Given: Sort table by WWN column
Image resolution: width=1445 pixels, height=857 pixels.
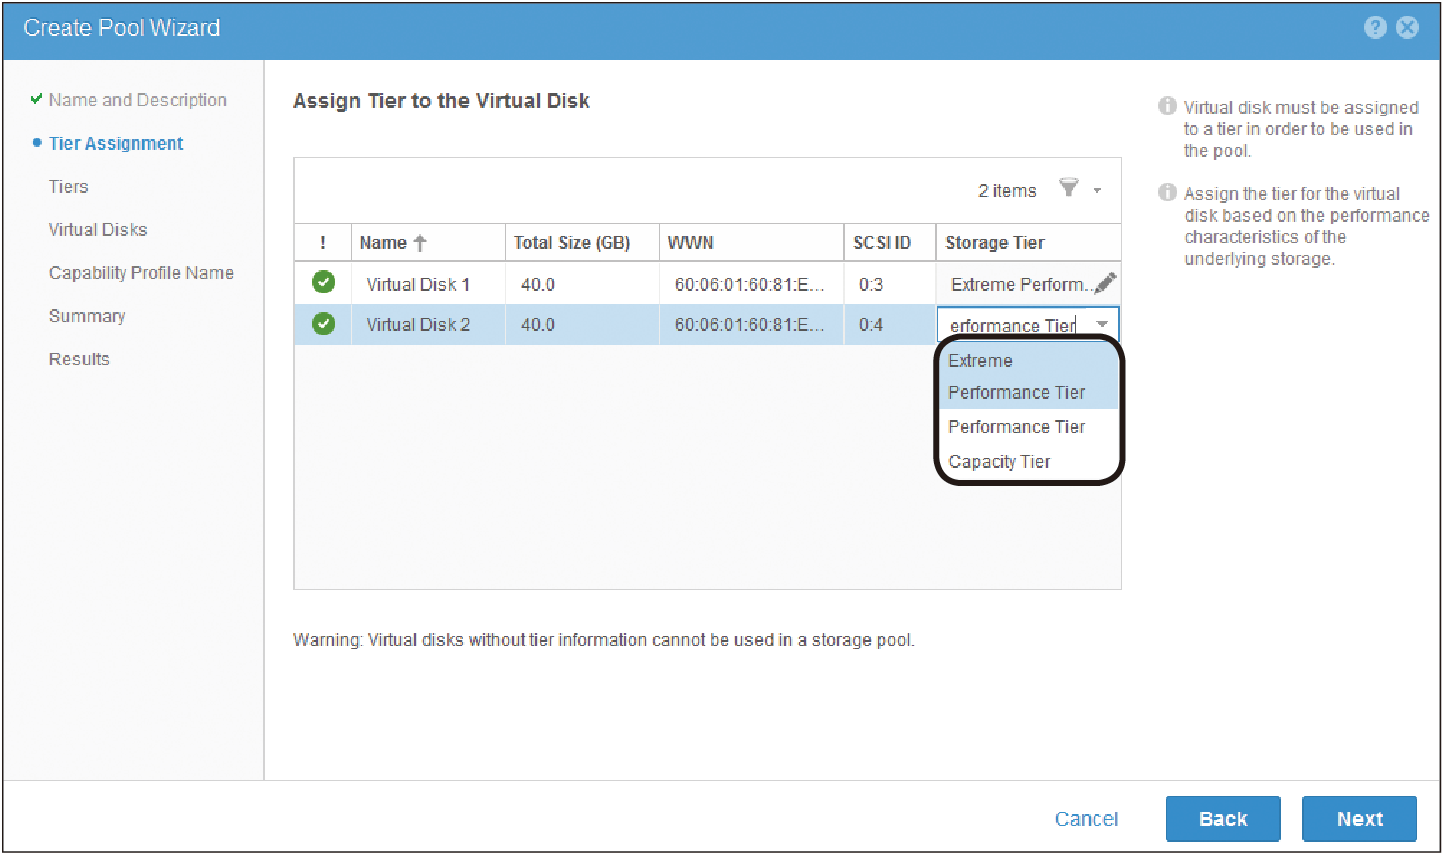Looking at the screenshot, I should click(751, 242).
